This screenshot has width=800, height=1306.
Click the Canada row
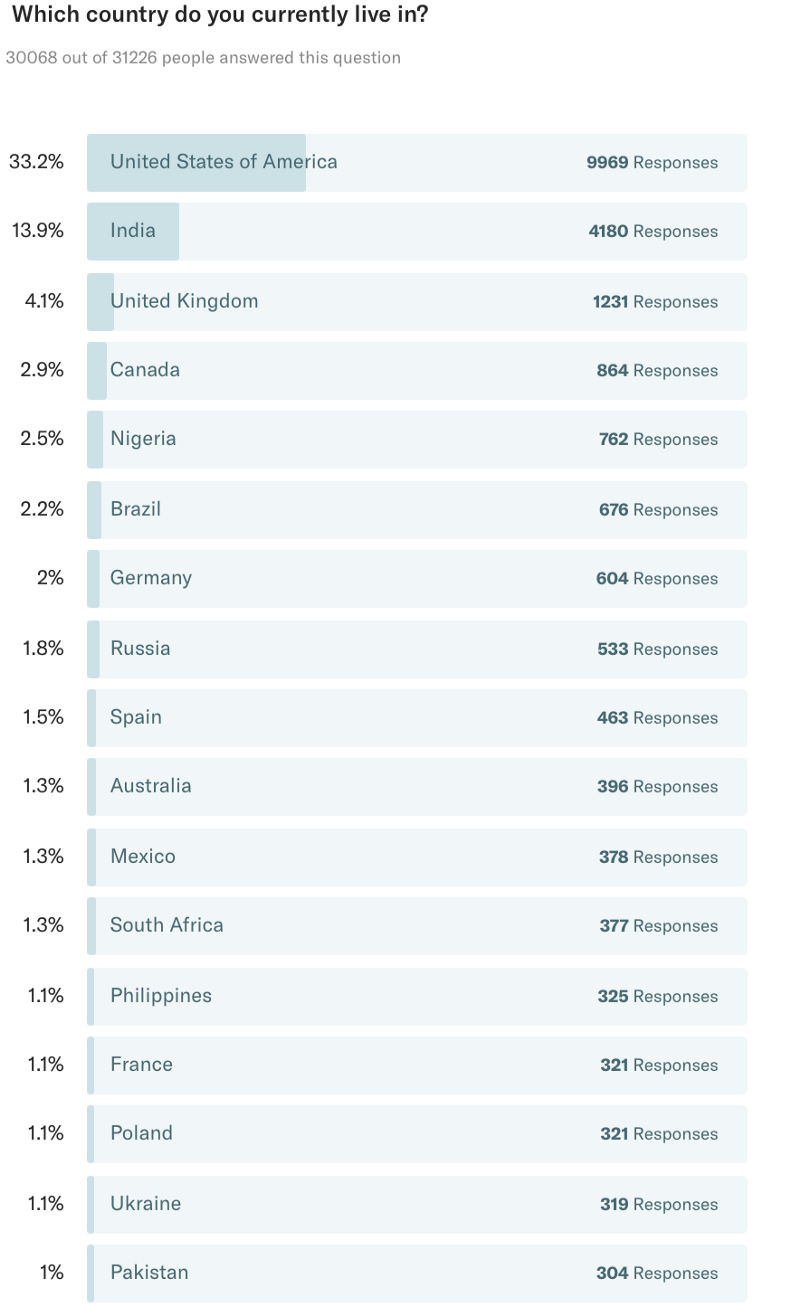[x=417, y=371]
